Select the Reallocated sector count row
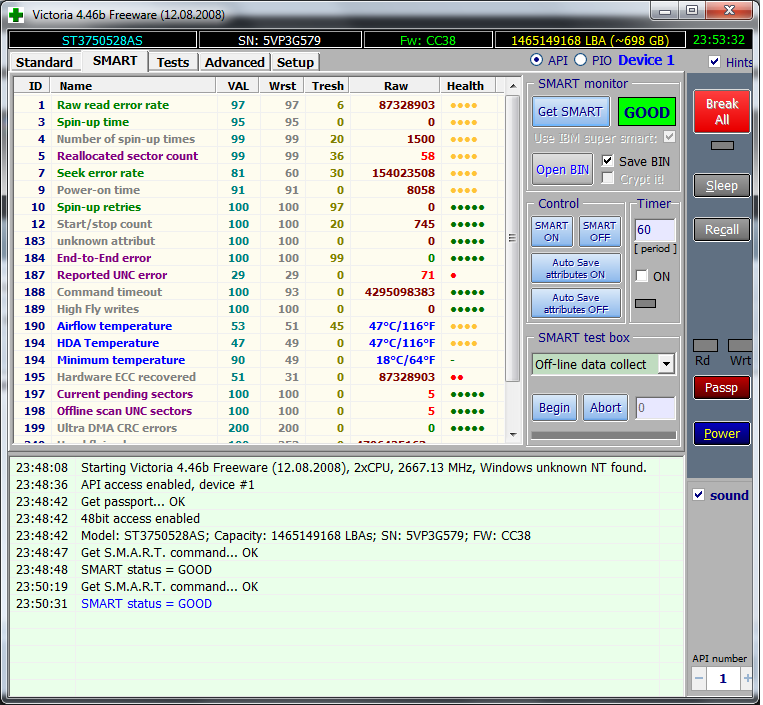 258,156
